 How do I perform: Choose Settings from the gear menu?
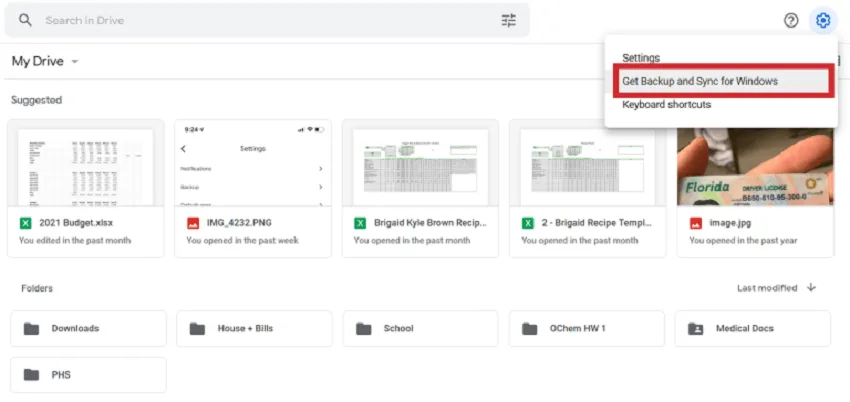(x=641, y=58)
